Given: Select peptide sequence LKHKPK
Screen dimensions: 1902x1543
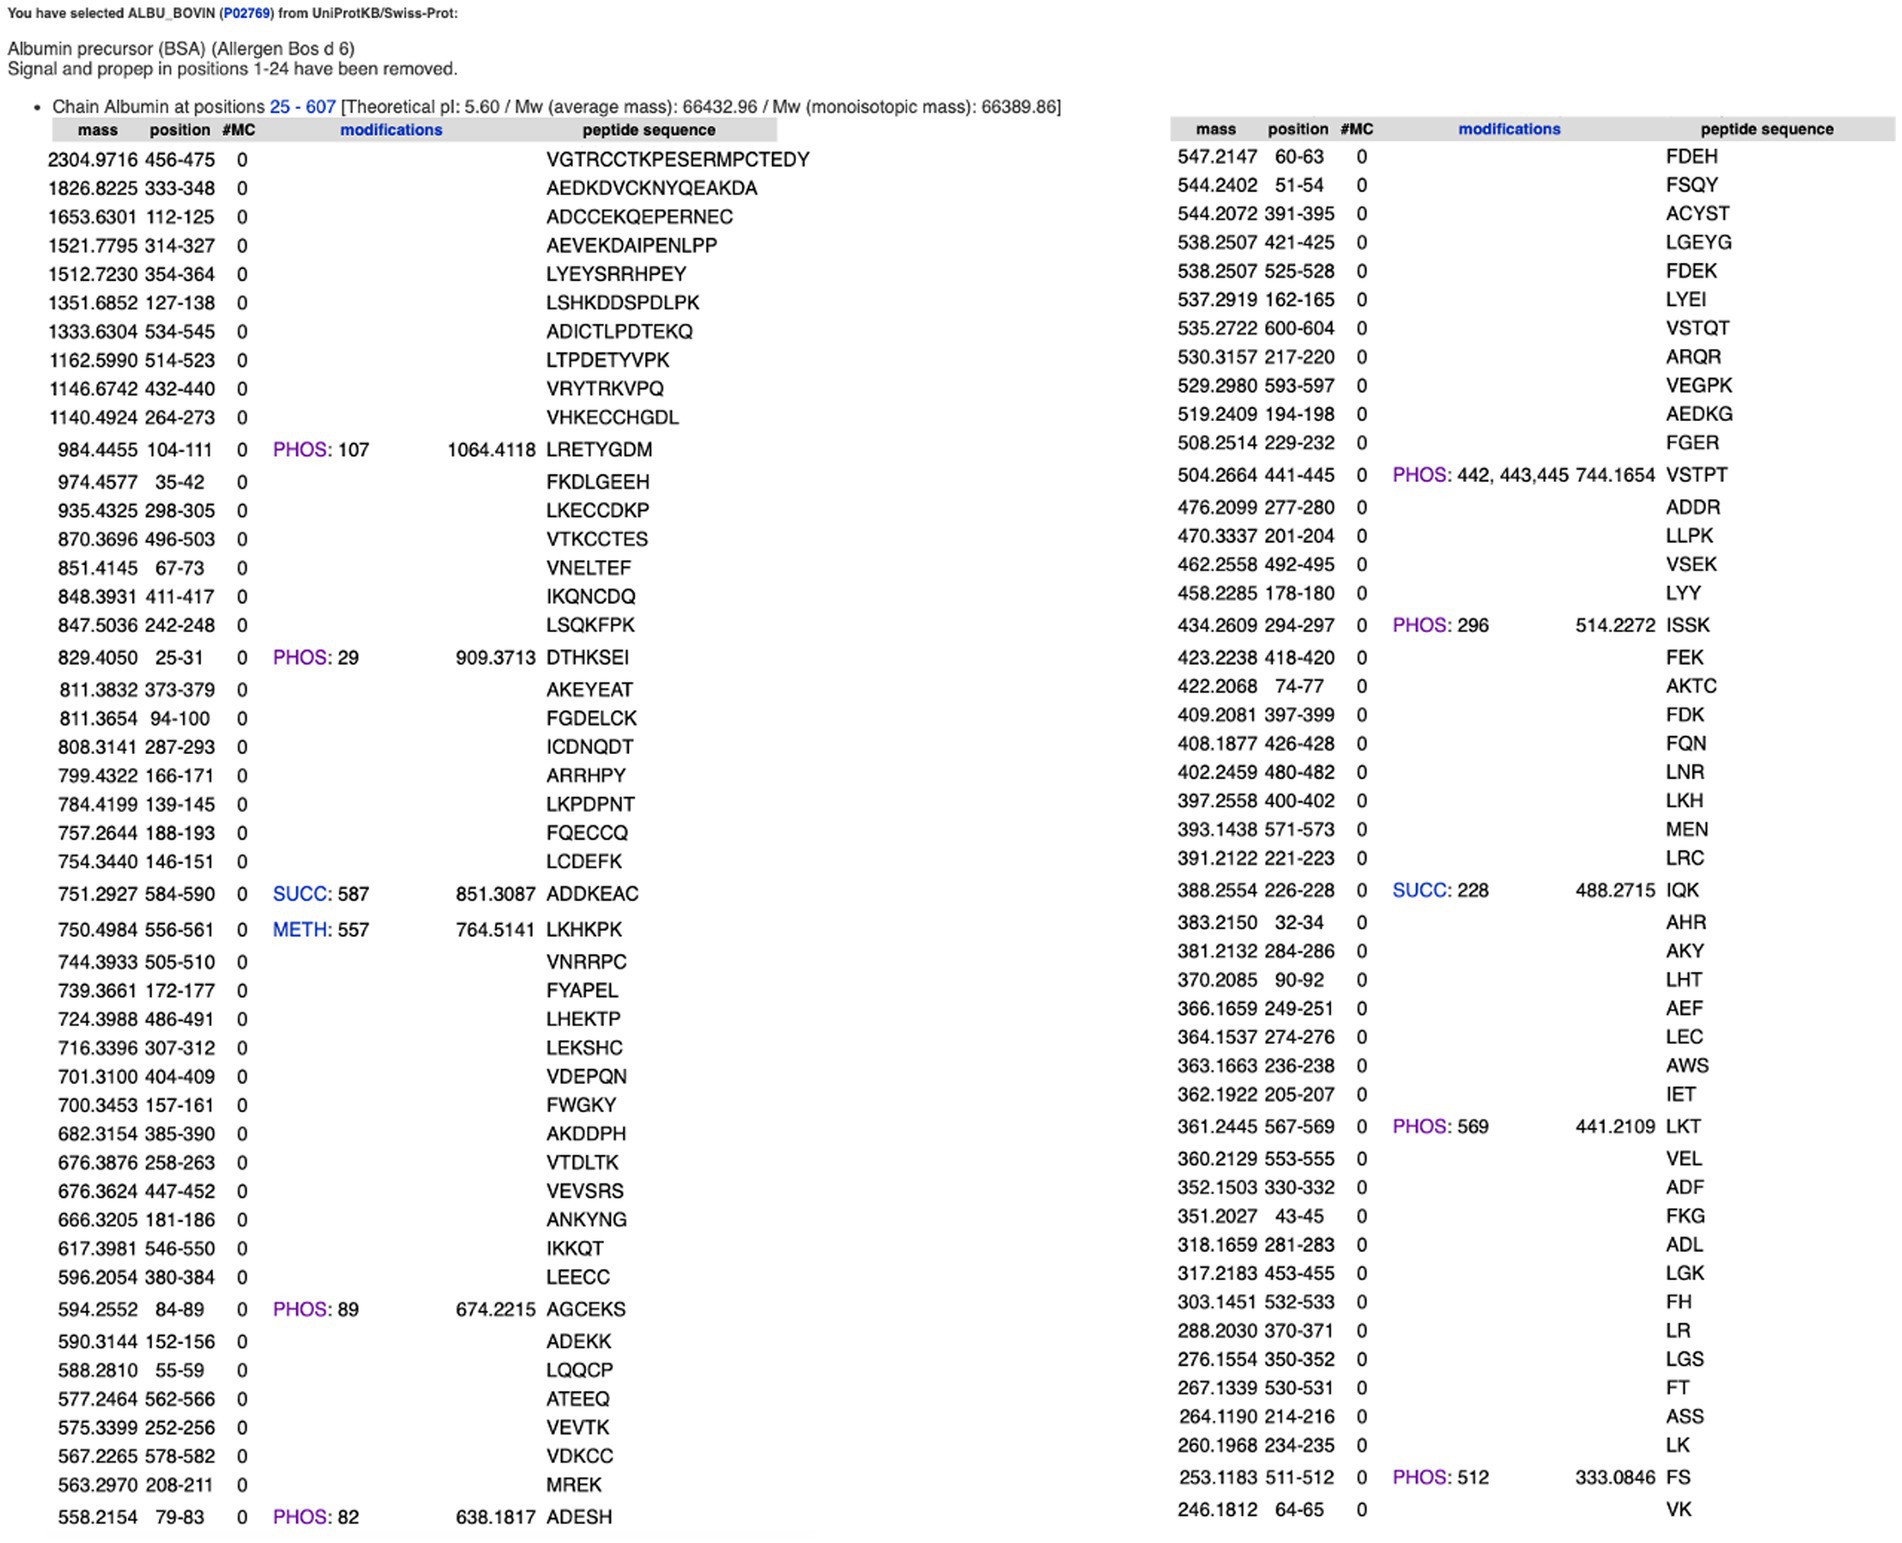Looking at the screenshot, I should 584,930.
